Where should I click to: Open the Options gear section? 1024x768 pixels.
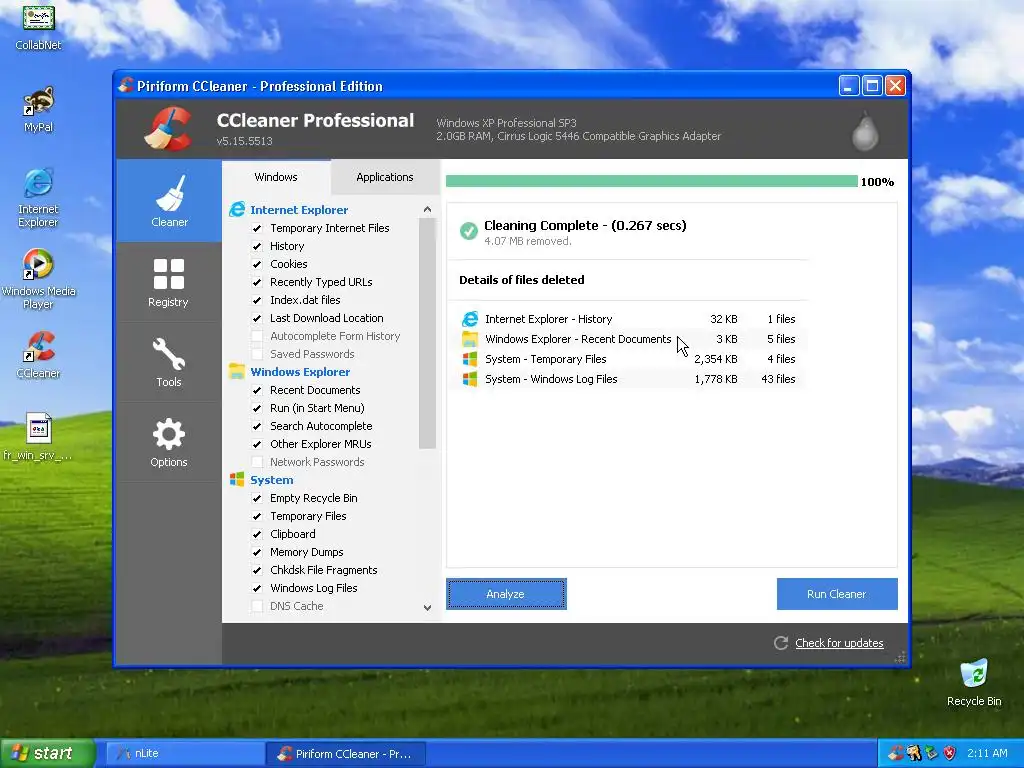click(168, 442)
